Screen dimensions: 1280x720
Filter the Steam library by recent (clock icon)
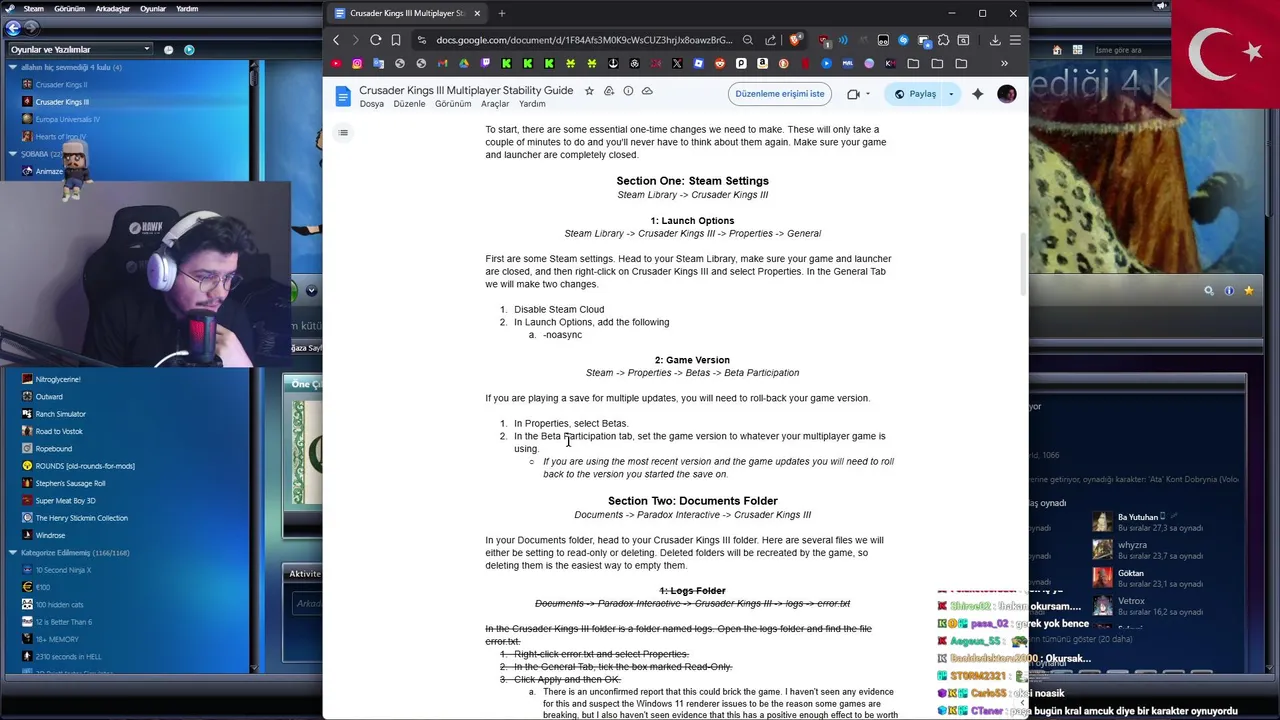tap(168, 49)
